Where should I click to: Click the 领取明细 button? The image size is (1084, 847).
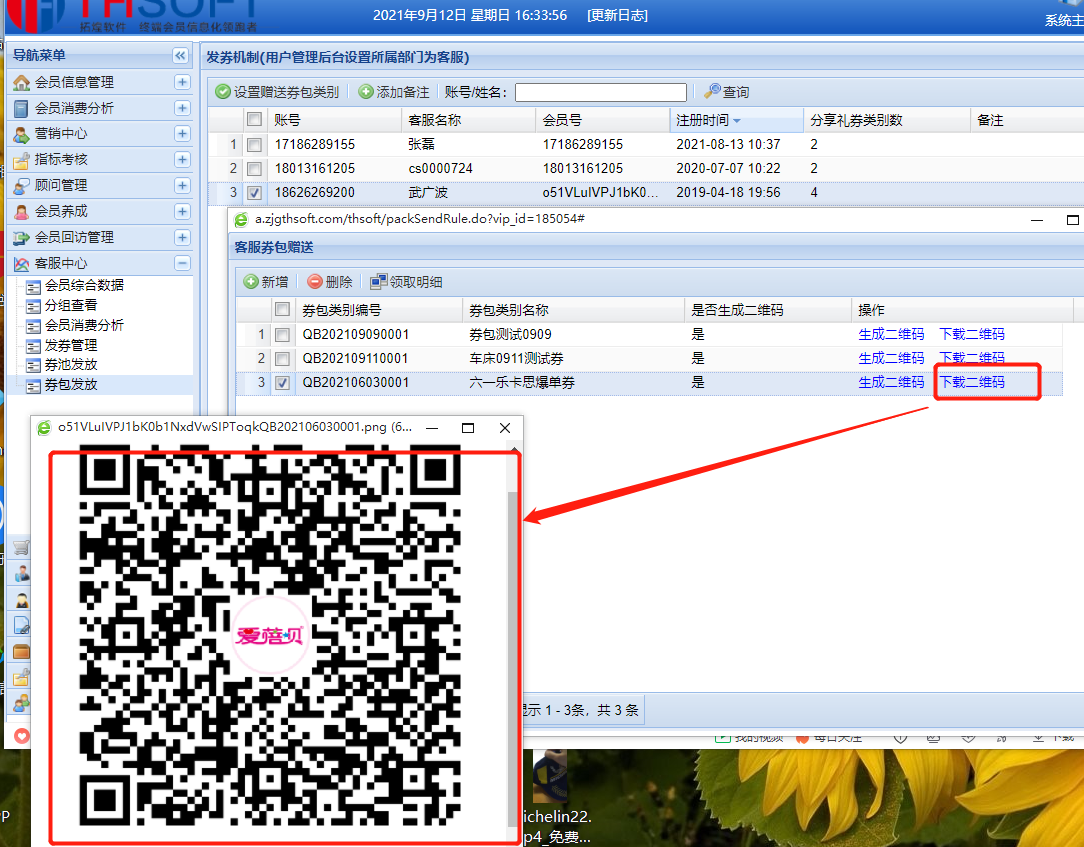[x=406, y=281]
